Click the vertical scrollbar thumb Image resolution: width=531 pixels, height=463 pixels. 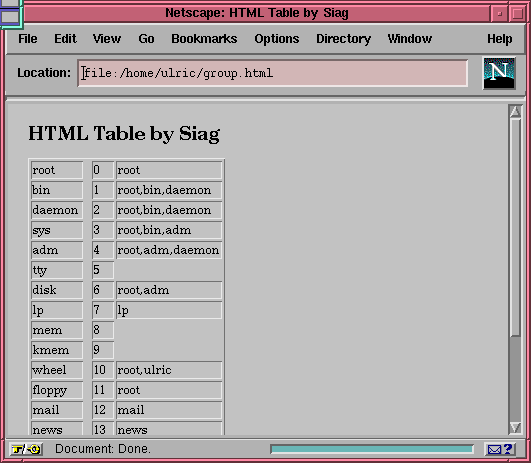(515, 227)
